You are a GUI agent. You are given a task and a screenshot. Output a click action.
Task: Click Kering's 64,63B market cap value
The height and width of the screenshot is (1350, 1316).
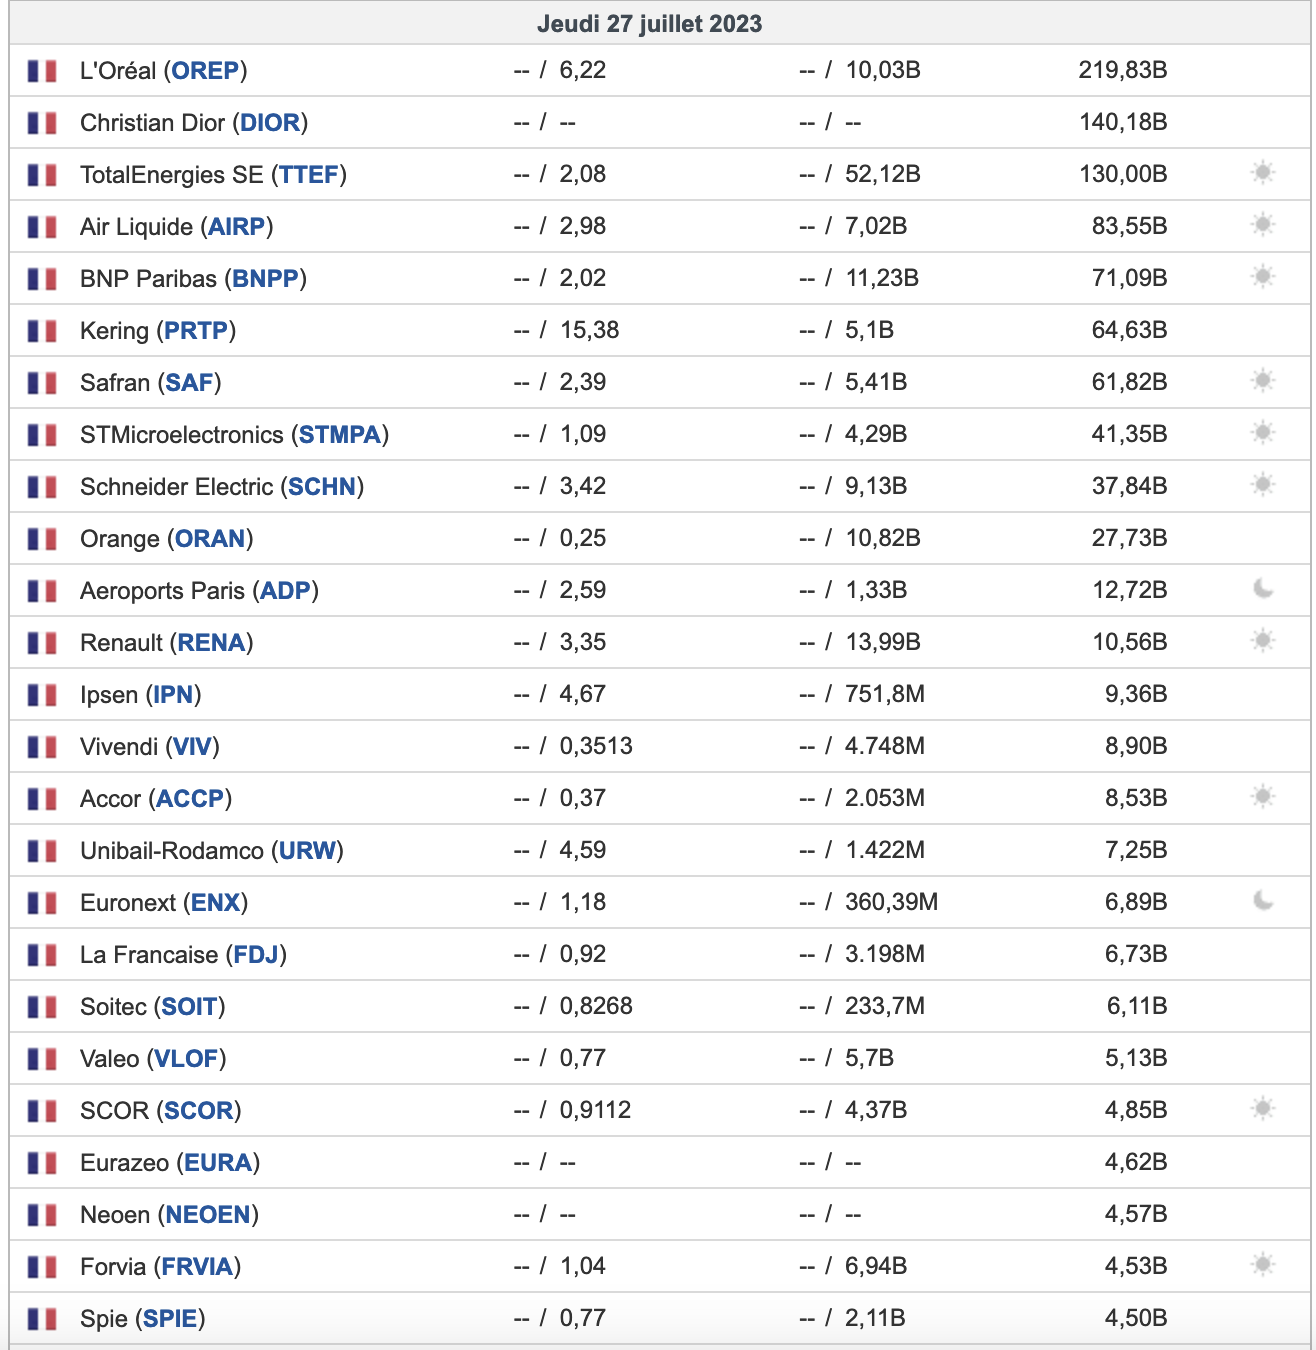pyautogui.click(x=1129, y=330)
